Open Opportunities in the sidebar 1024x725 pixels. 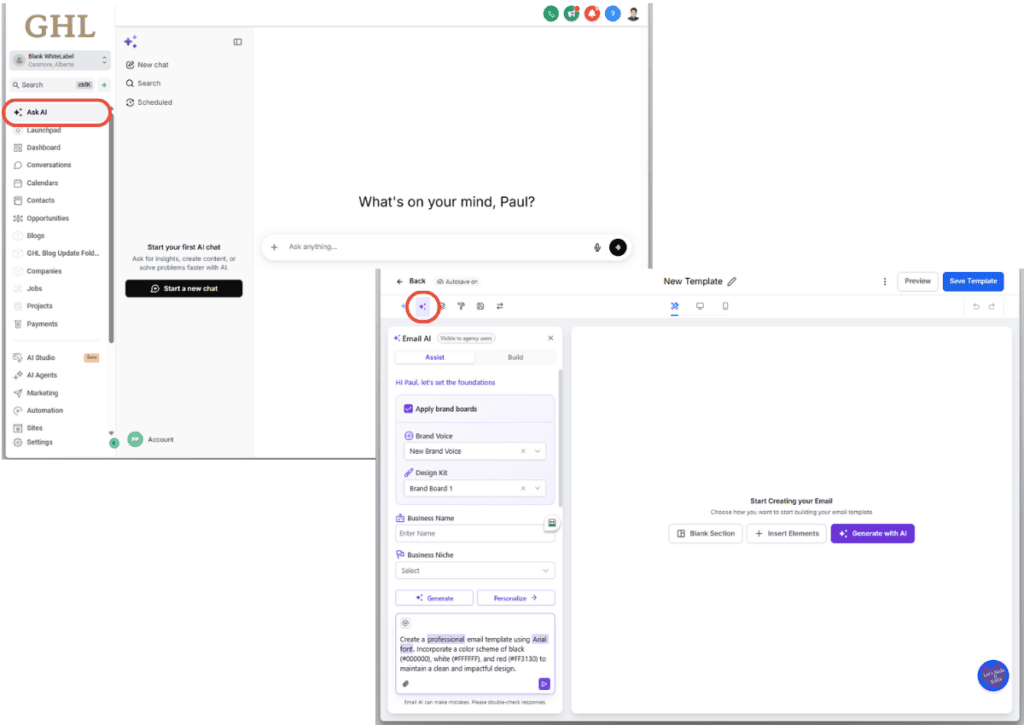(47, 218)
